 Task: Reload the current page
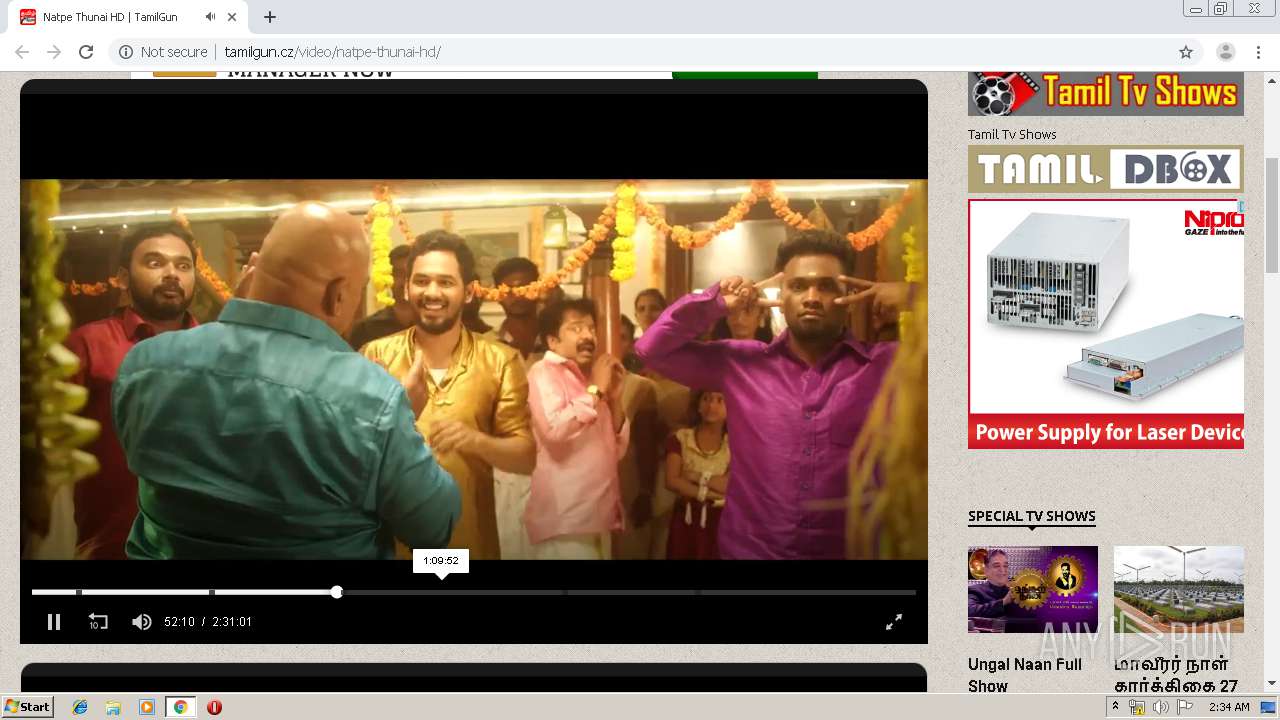pos(86,52)
